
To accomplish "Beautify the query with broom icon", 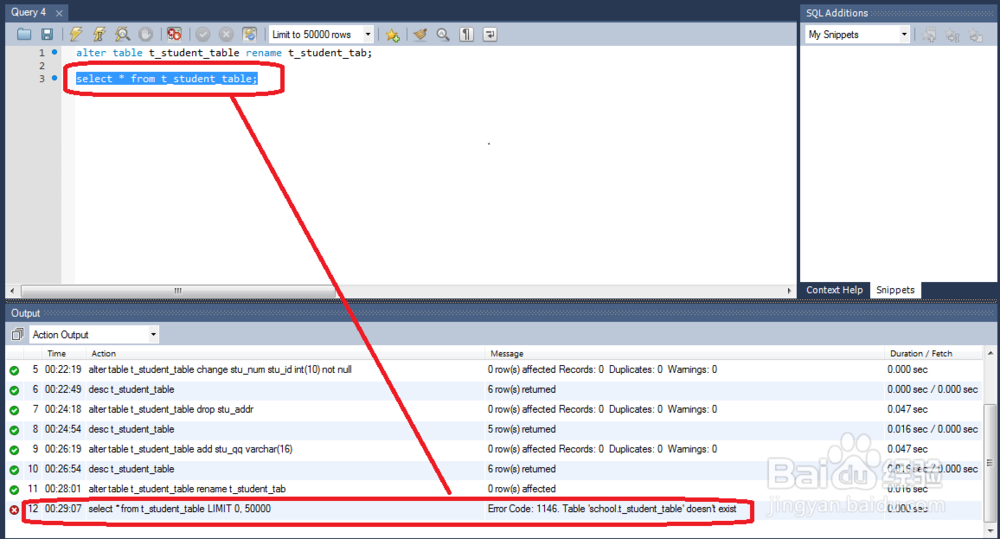I will (x=420, y=34).
